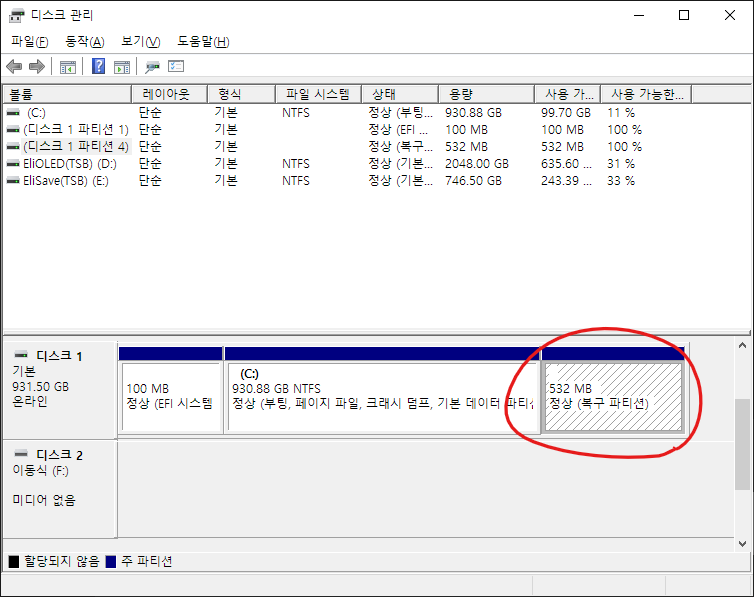Show/hide console tree toolbar icon
Viewport: 754px width, 597px height.
click(68, 67)
